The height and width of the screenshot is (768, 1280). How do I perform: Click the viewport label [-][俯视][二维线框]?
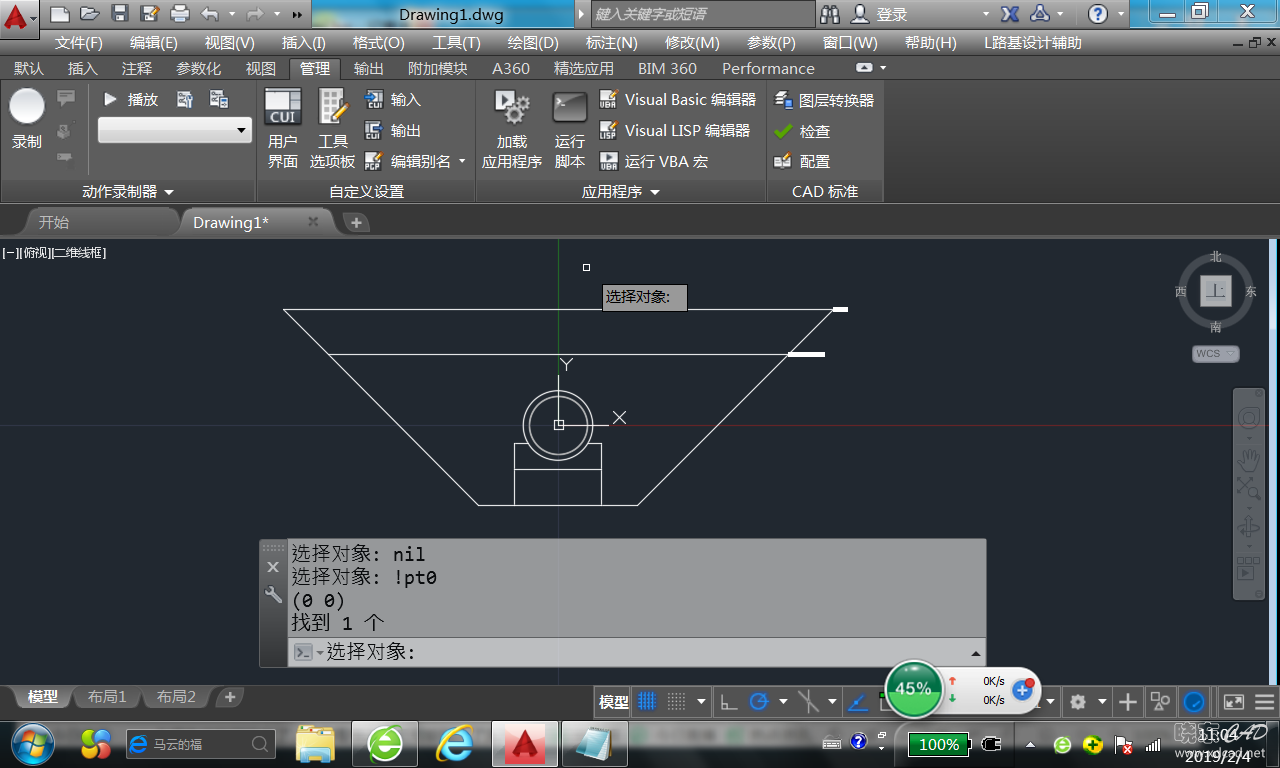(54, 253)
